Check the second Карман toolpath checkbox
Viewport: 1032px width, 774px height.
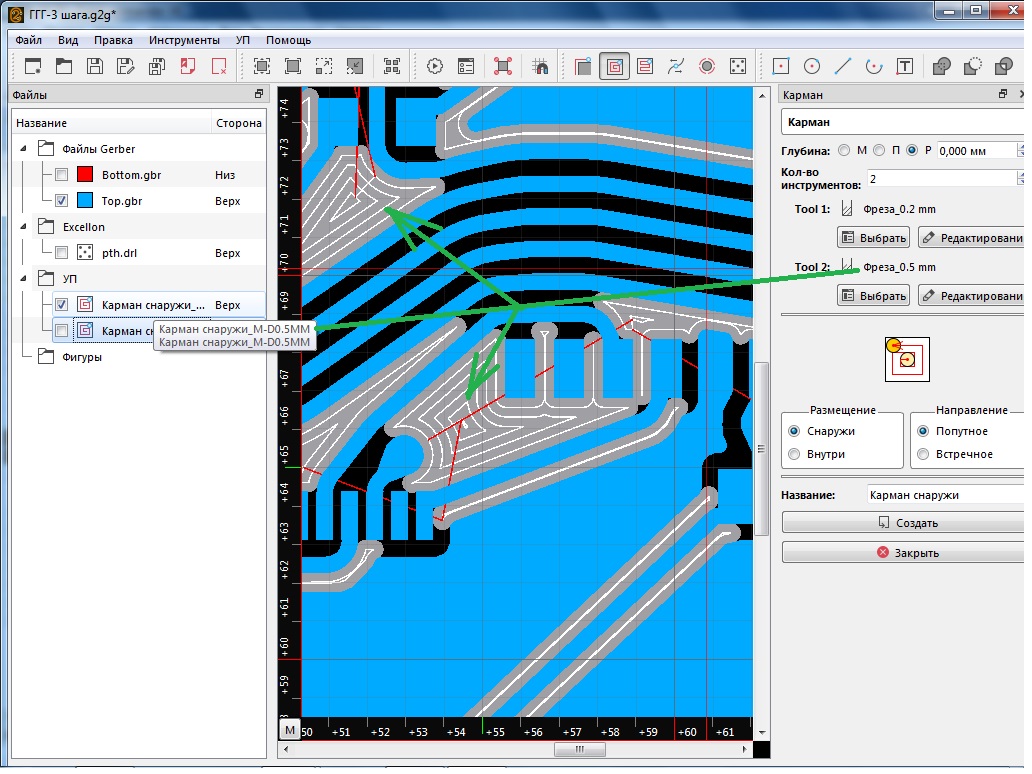pyautogui.click(x=62, y=332)
